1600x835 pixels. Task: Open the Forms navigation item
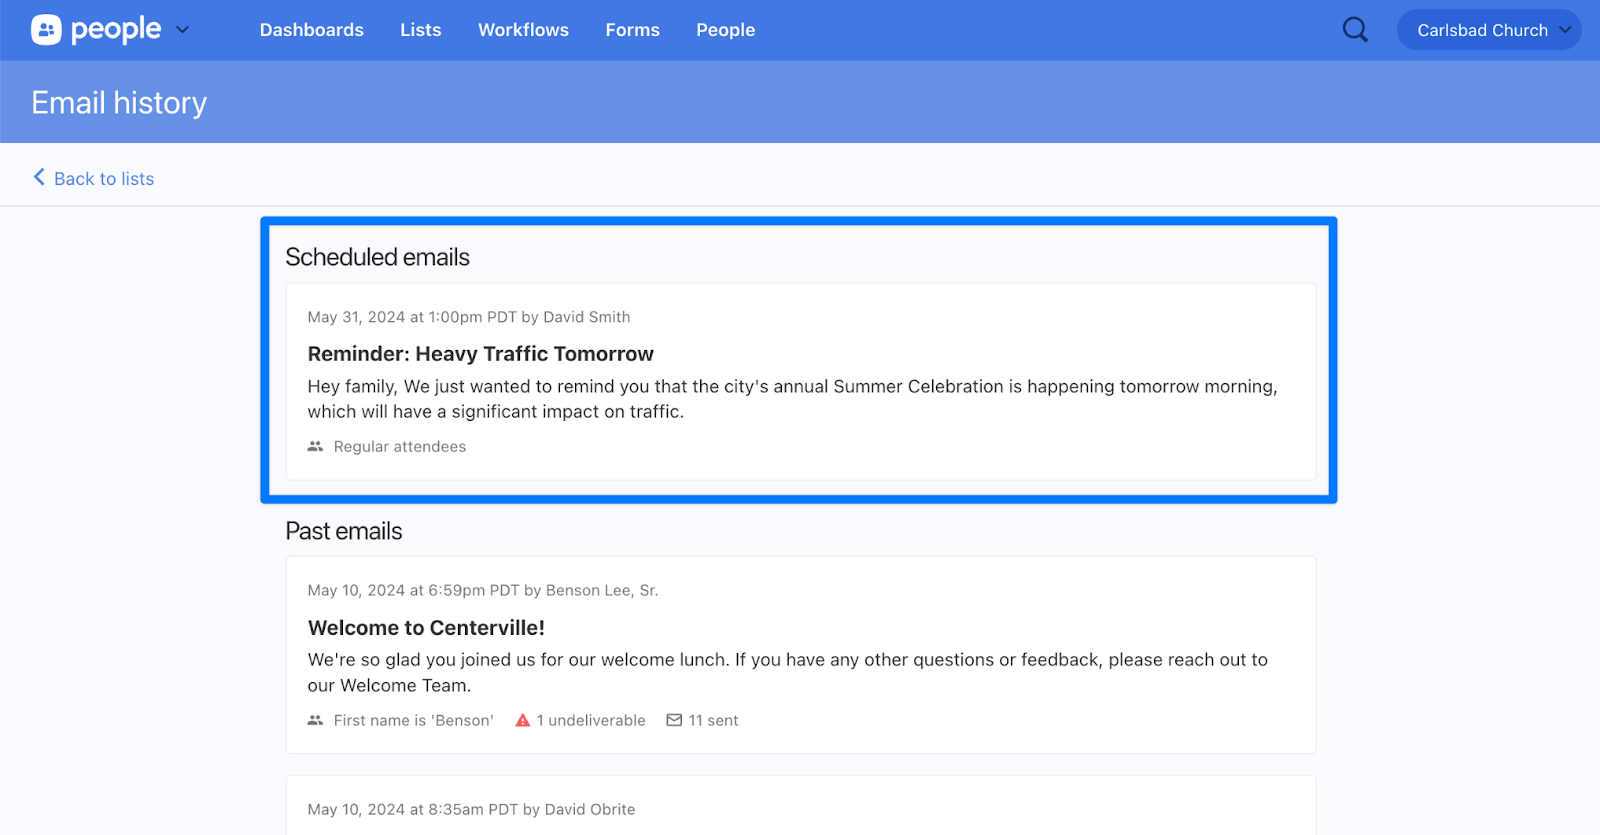pyautogui.click(x=632, y=30)
